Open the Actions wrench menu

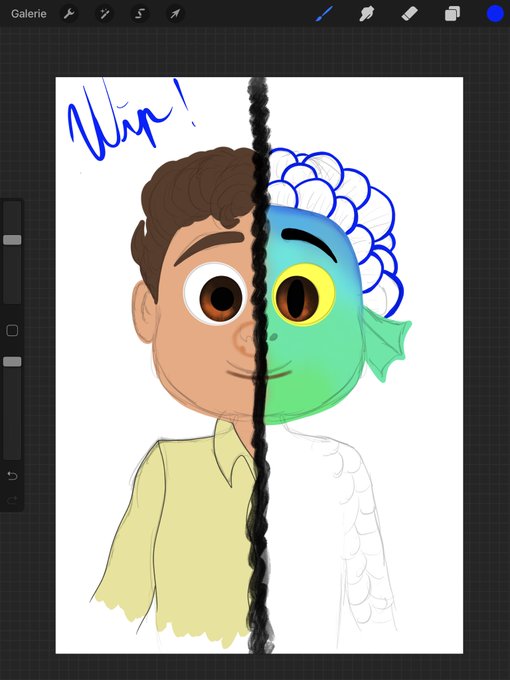tap(69, 14)
